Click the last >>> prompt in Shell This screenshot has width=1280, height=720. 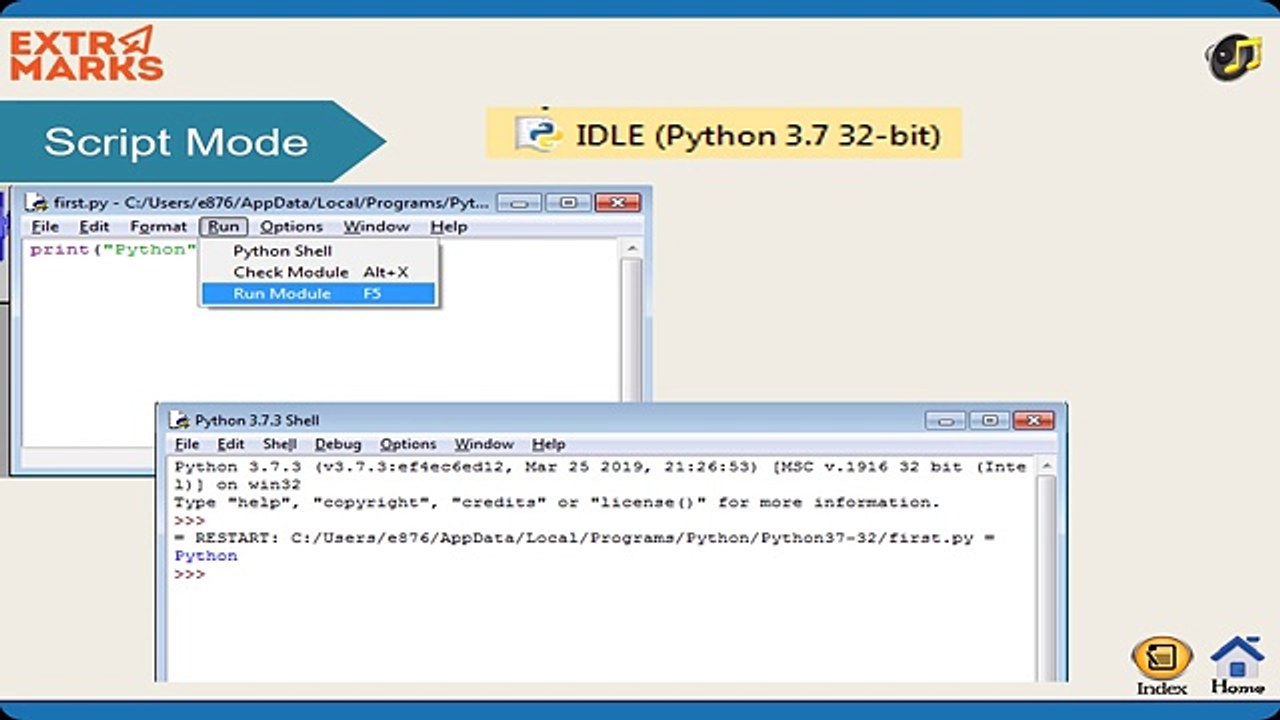[x=189, y=574]
